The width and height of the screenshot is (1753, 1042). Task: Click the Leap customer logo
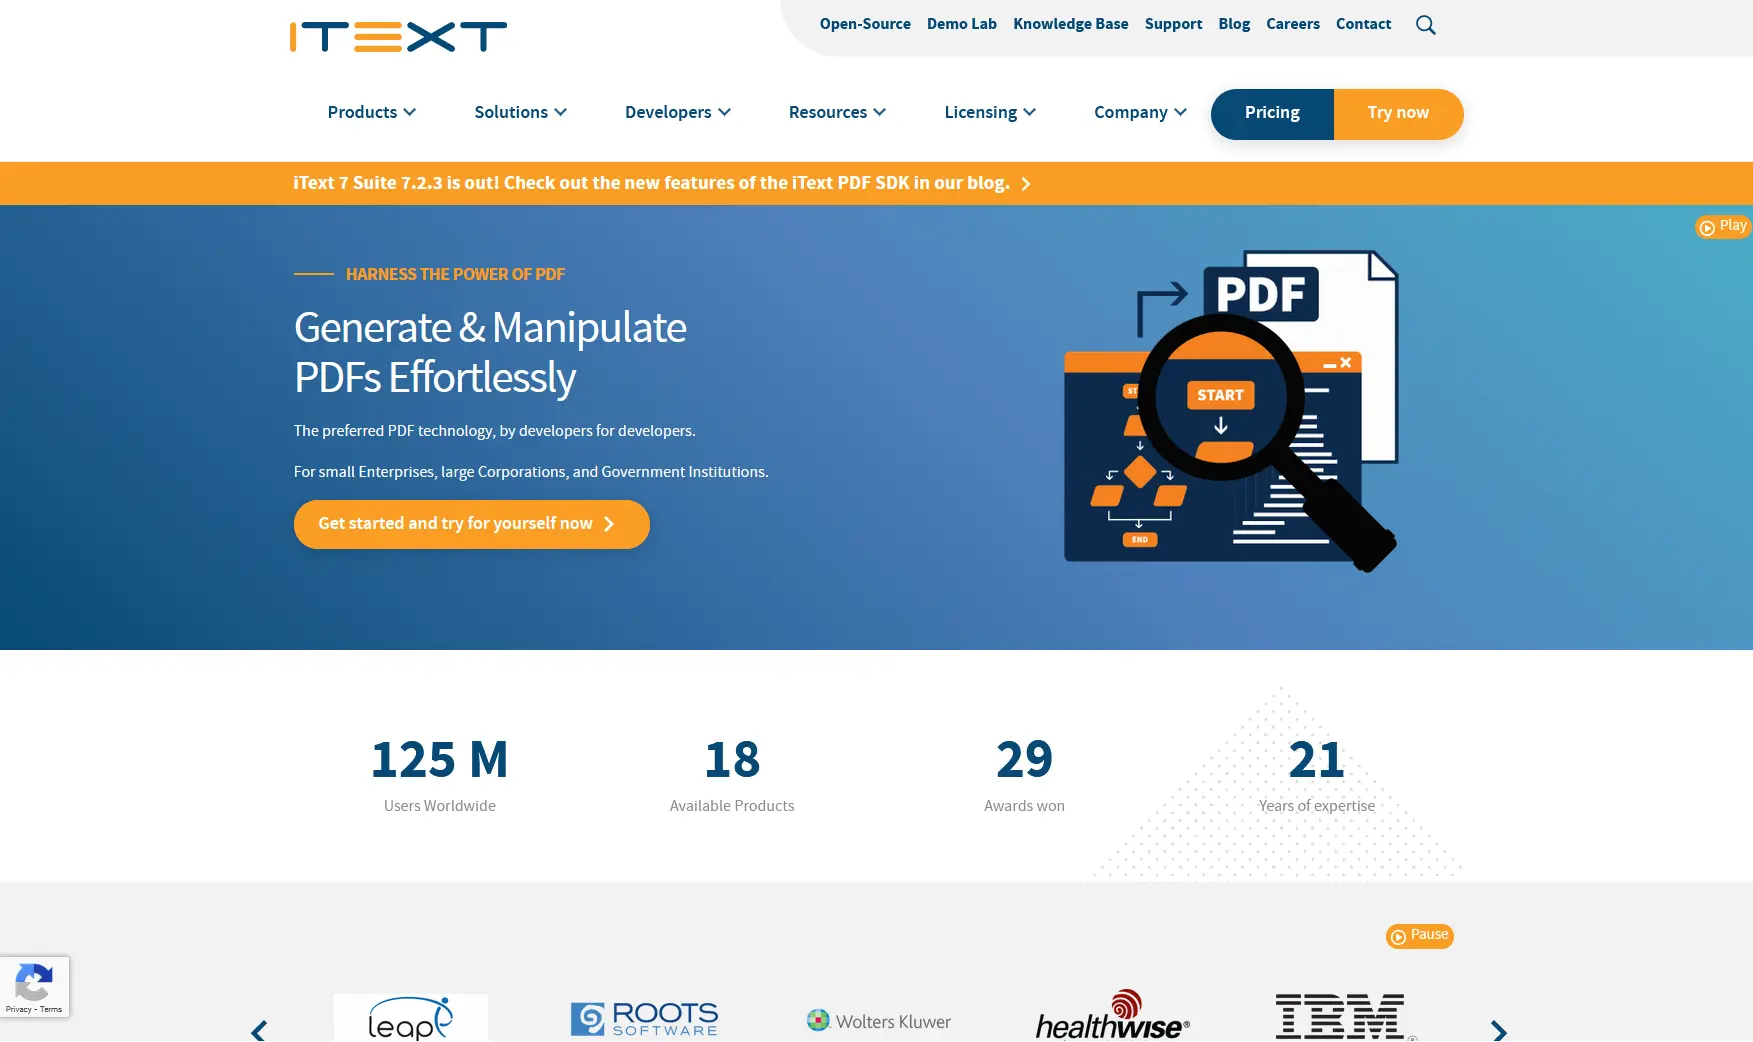tap(411, 1018)
